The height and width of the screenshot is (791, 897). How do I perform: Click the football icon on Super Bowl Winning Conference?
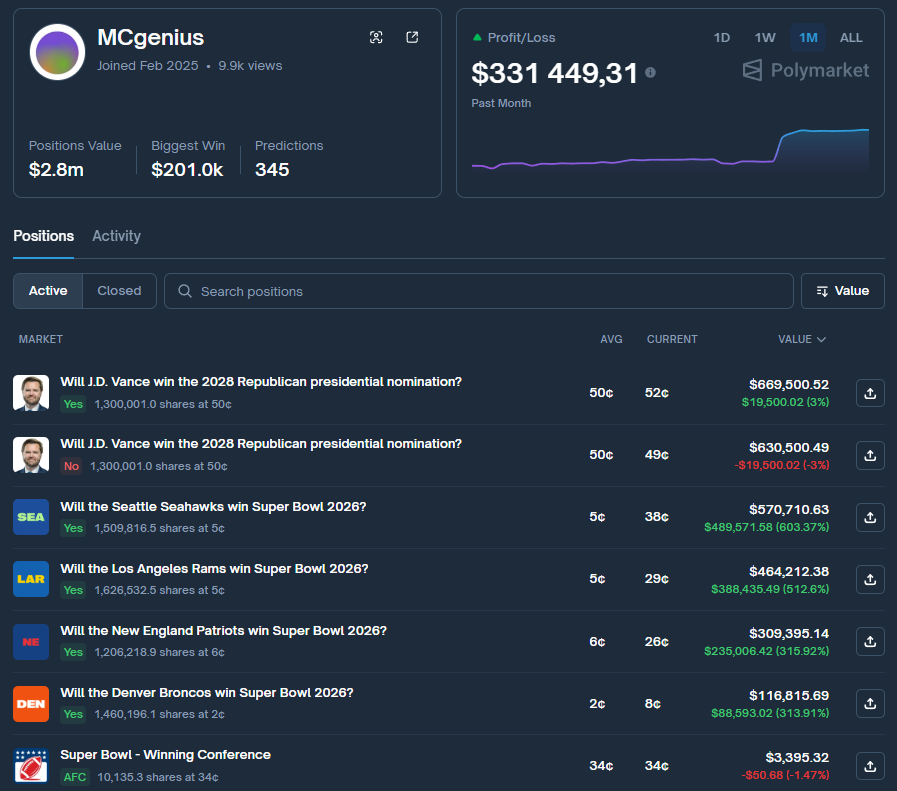pos(31,765)
